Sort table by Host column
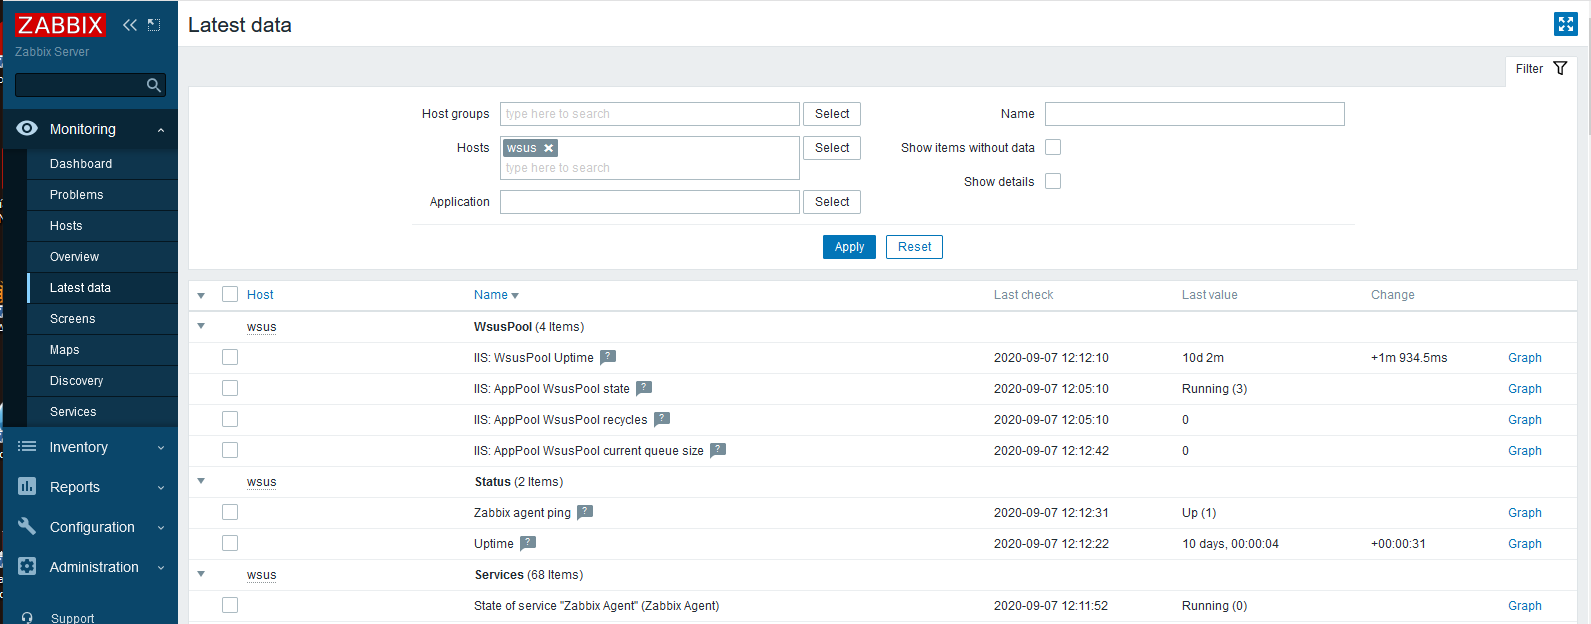Image resolution: width=1591 pixels, height=624 pixels. (260, 295)
